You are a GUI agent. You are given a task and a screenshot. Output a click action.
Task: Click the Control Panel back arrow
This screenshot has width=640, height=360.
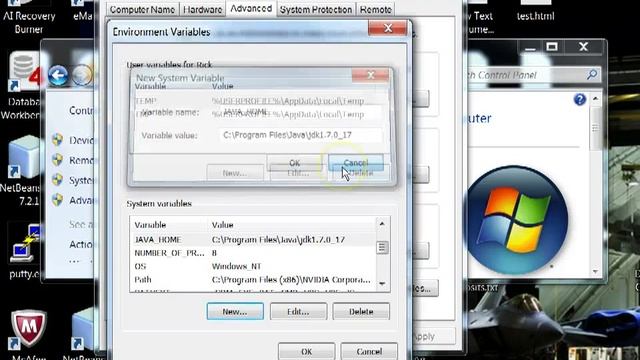pos(58,75)
